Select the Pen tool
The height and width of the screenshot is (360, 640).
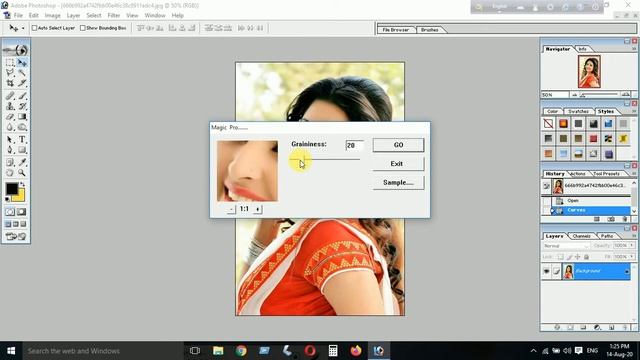tap(10, 150)
